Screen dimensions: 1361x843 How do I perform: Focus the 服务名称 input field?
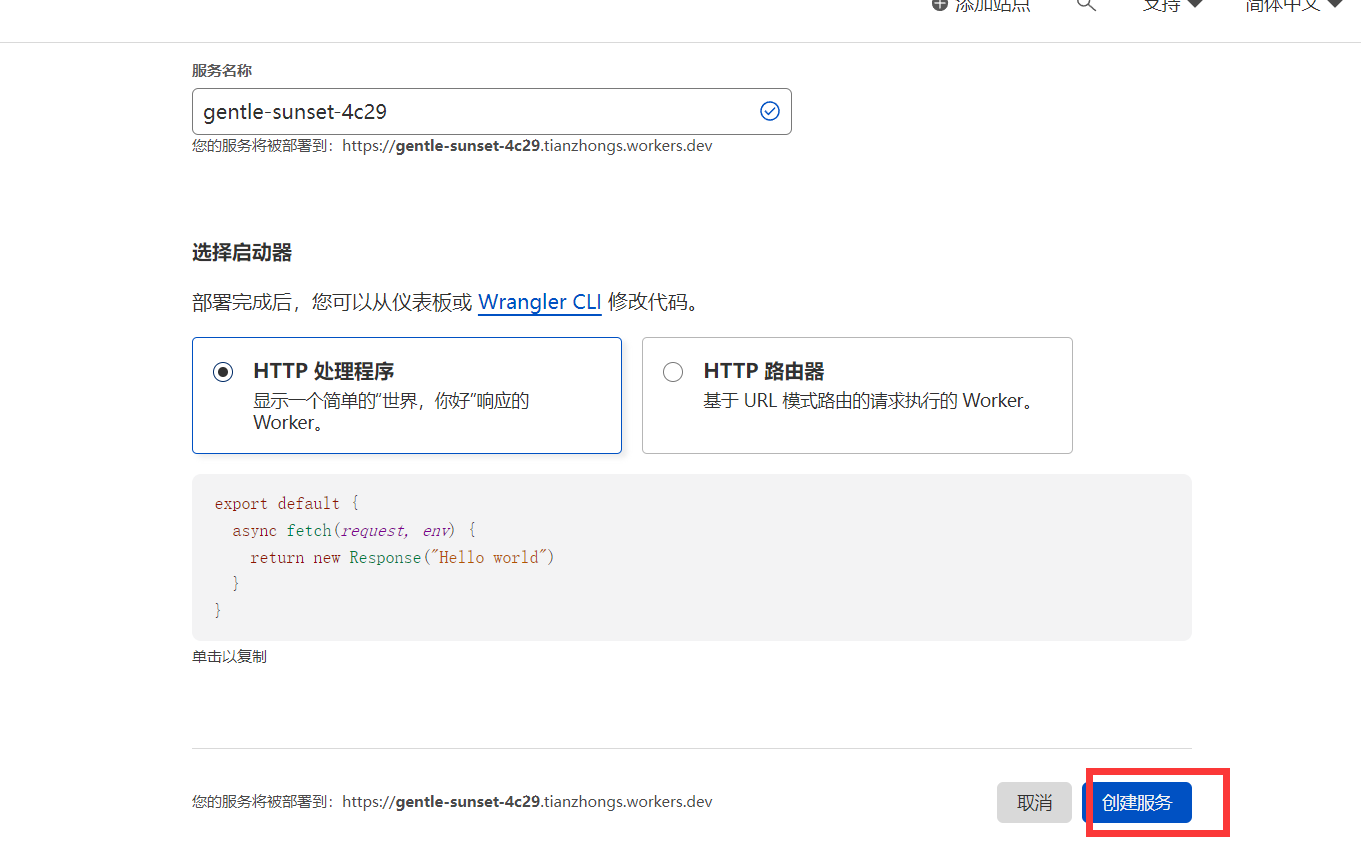click(x=470, y=112)
